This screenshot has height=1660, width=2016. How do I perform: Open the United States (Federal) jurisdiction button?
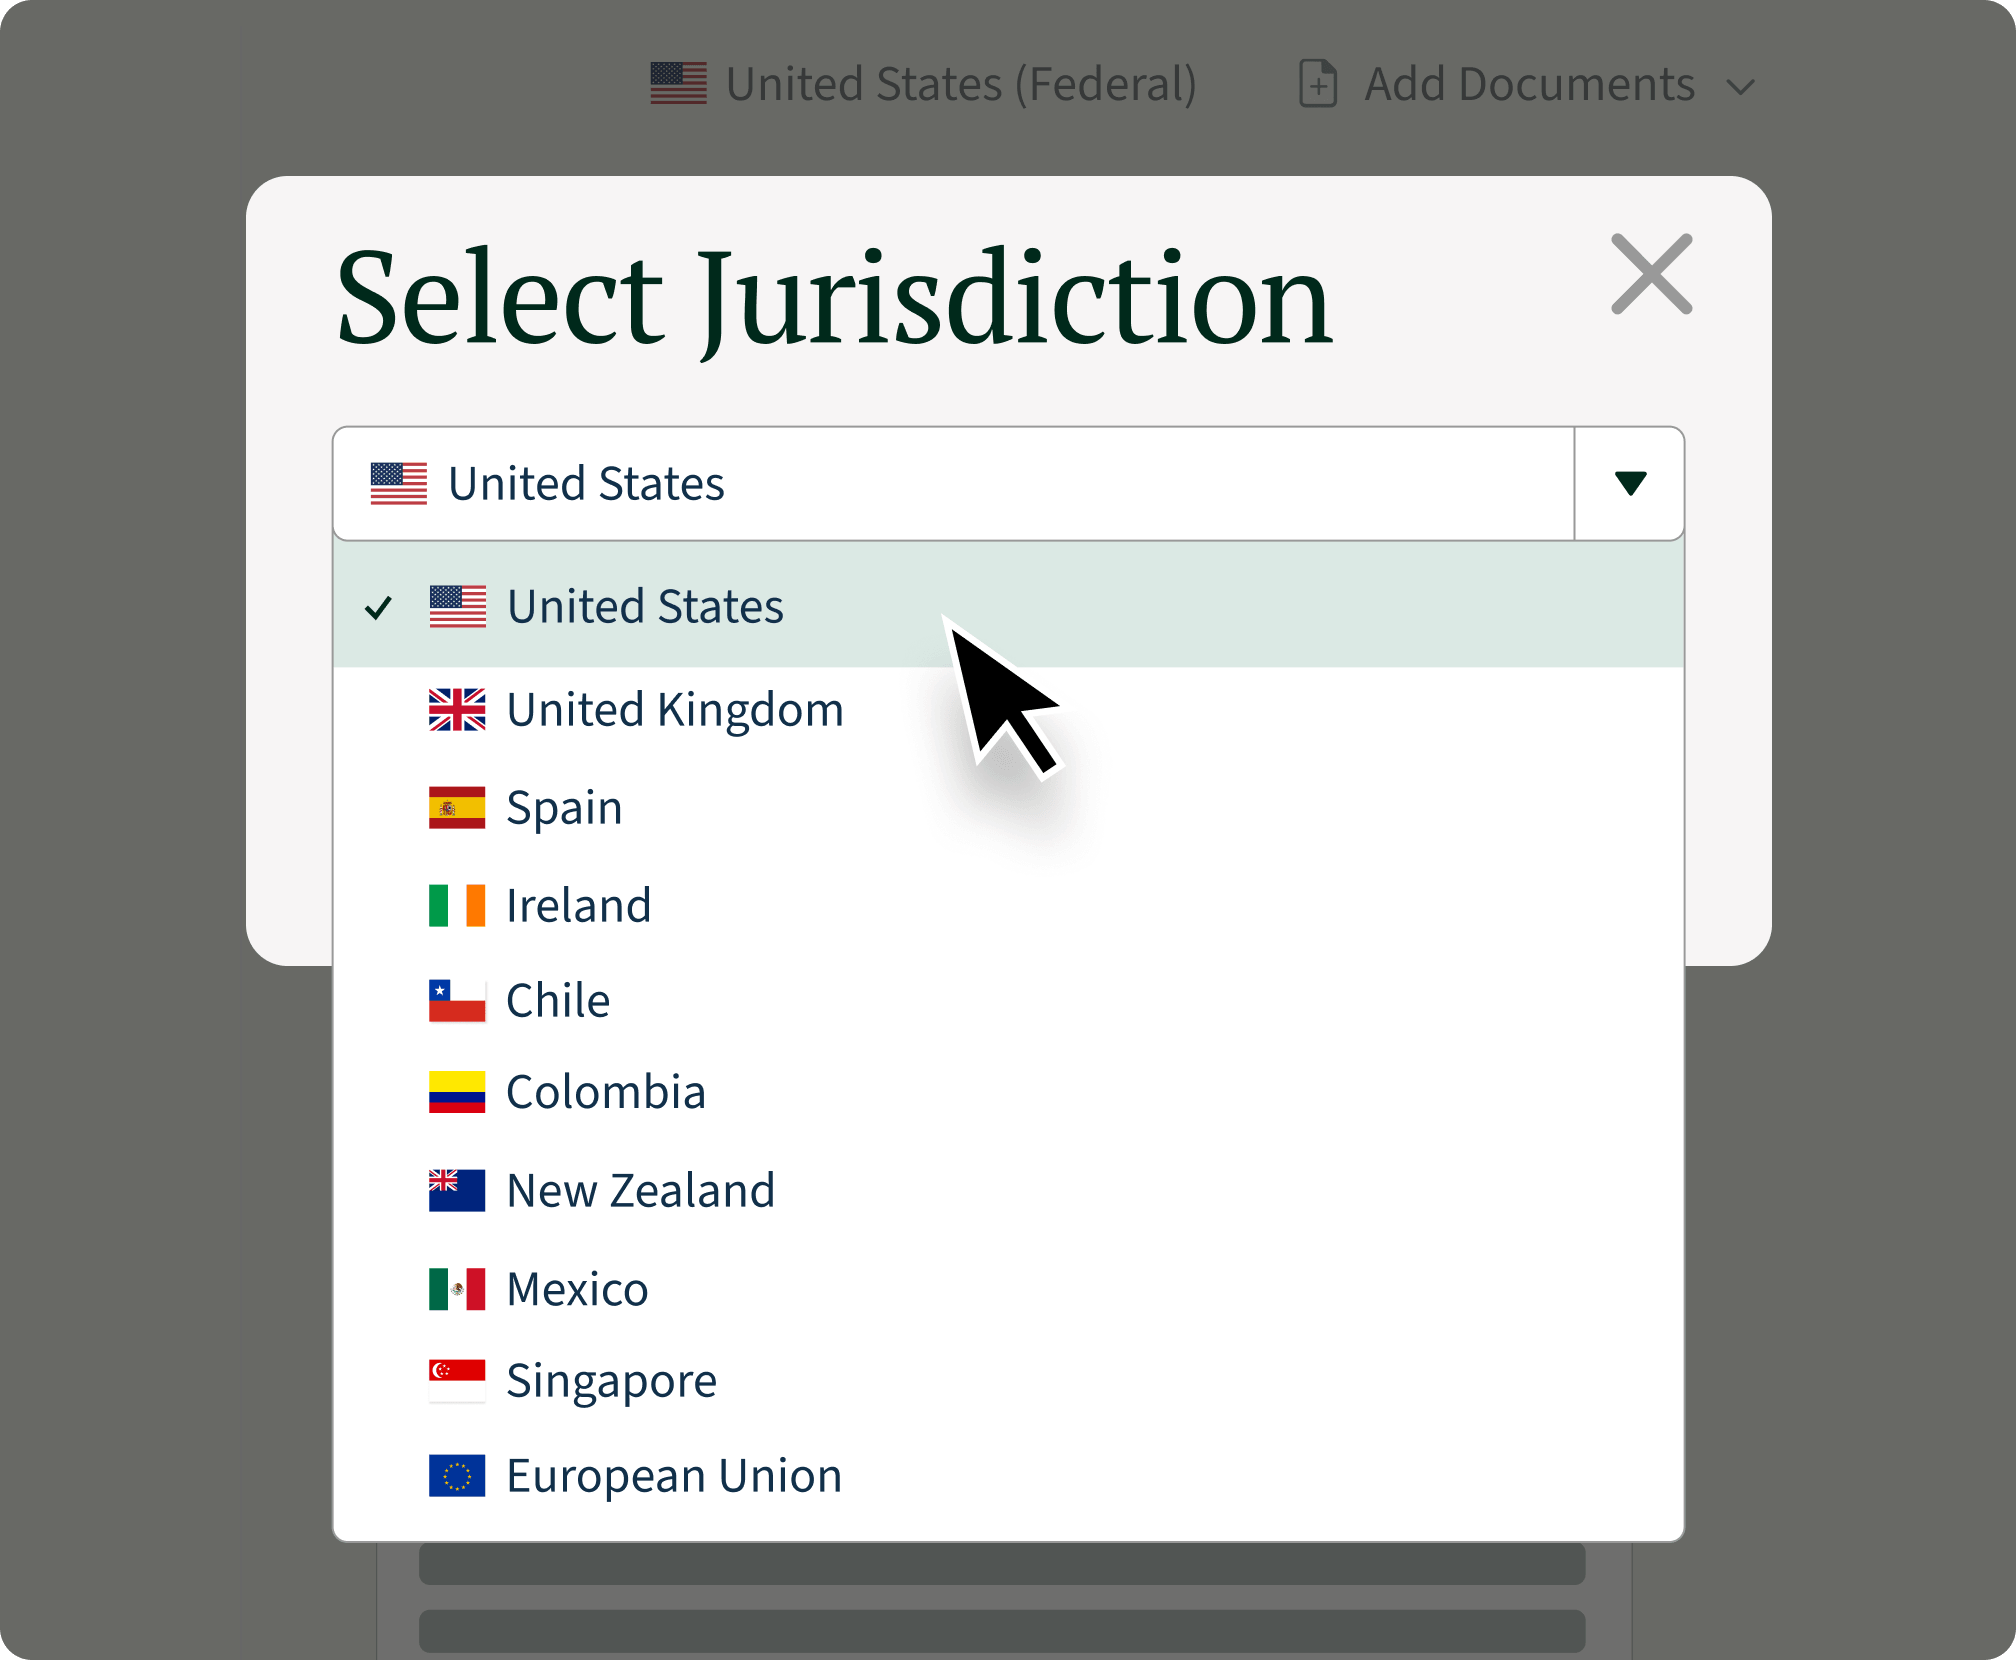(x=923, y=84)
